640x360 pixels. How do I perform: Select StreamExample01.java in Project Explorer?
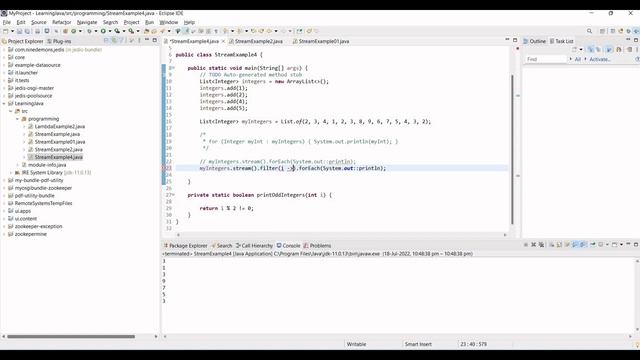click(60, 142)
